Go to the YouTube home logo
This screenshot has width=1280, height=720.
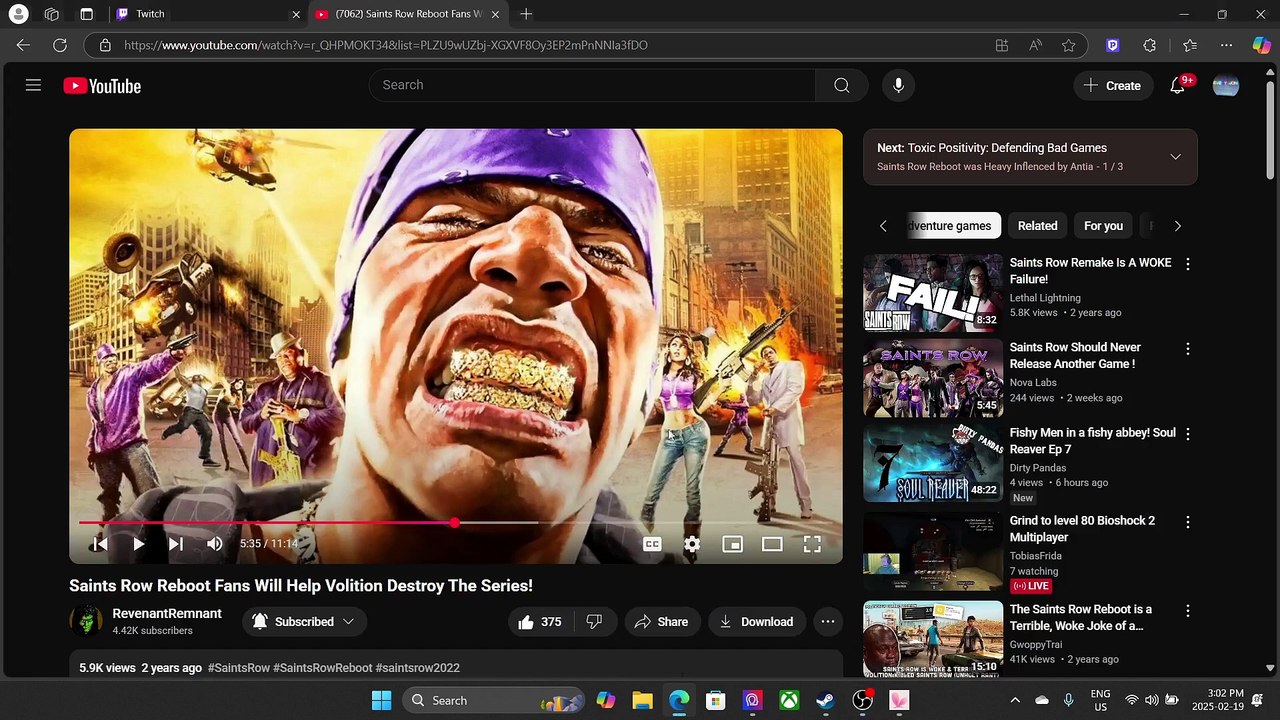click(x=102, y=86)
